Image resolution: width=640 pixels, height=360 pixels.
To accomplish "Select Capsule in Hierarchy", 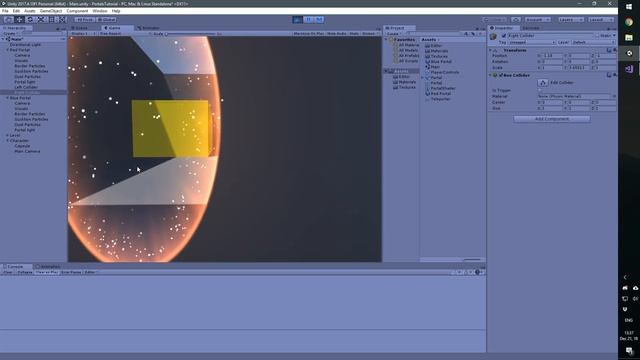I will point(22,146).
